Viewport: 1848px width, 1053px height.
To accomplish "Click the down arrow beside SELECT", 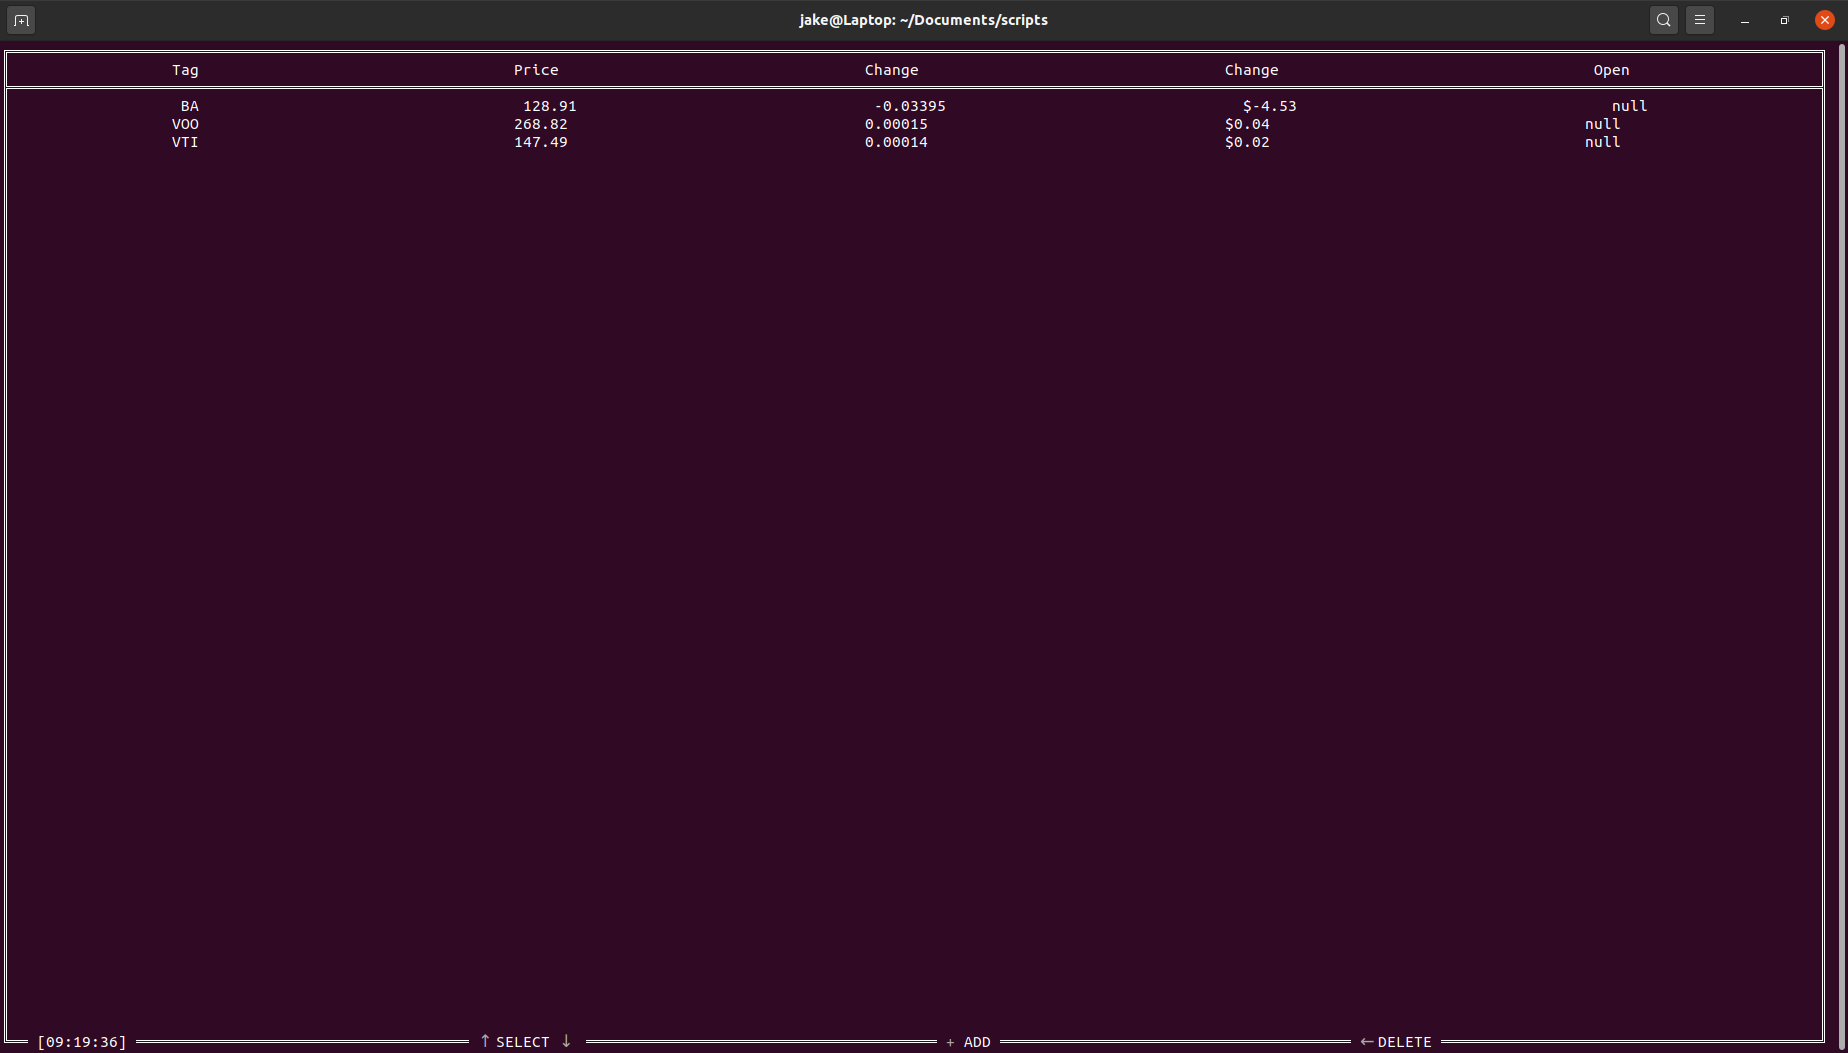I will click(x=566, y=1041).
